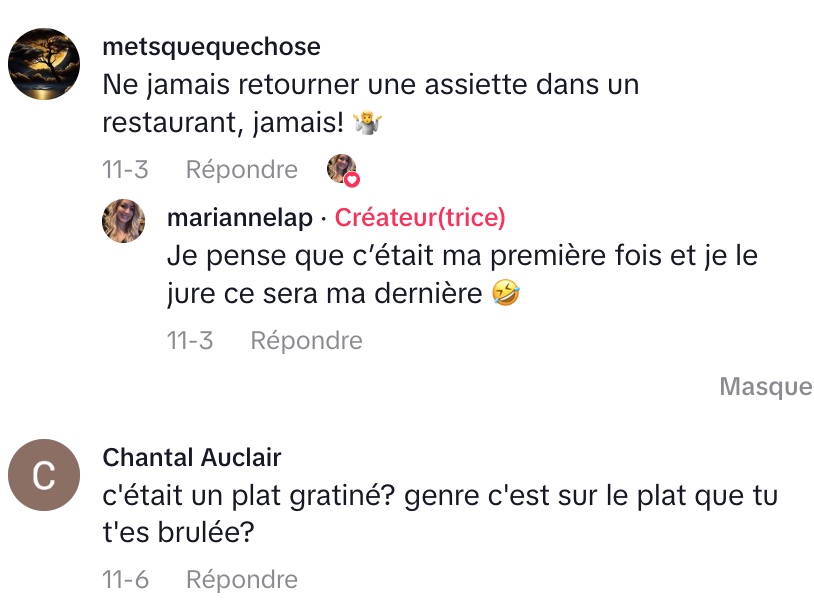Click the 11-6 date under Chantal's comment
Screen dimensions: 814x606
click(x=125, y=579)
